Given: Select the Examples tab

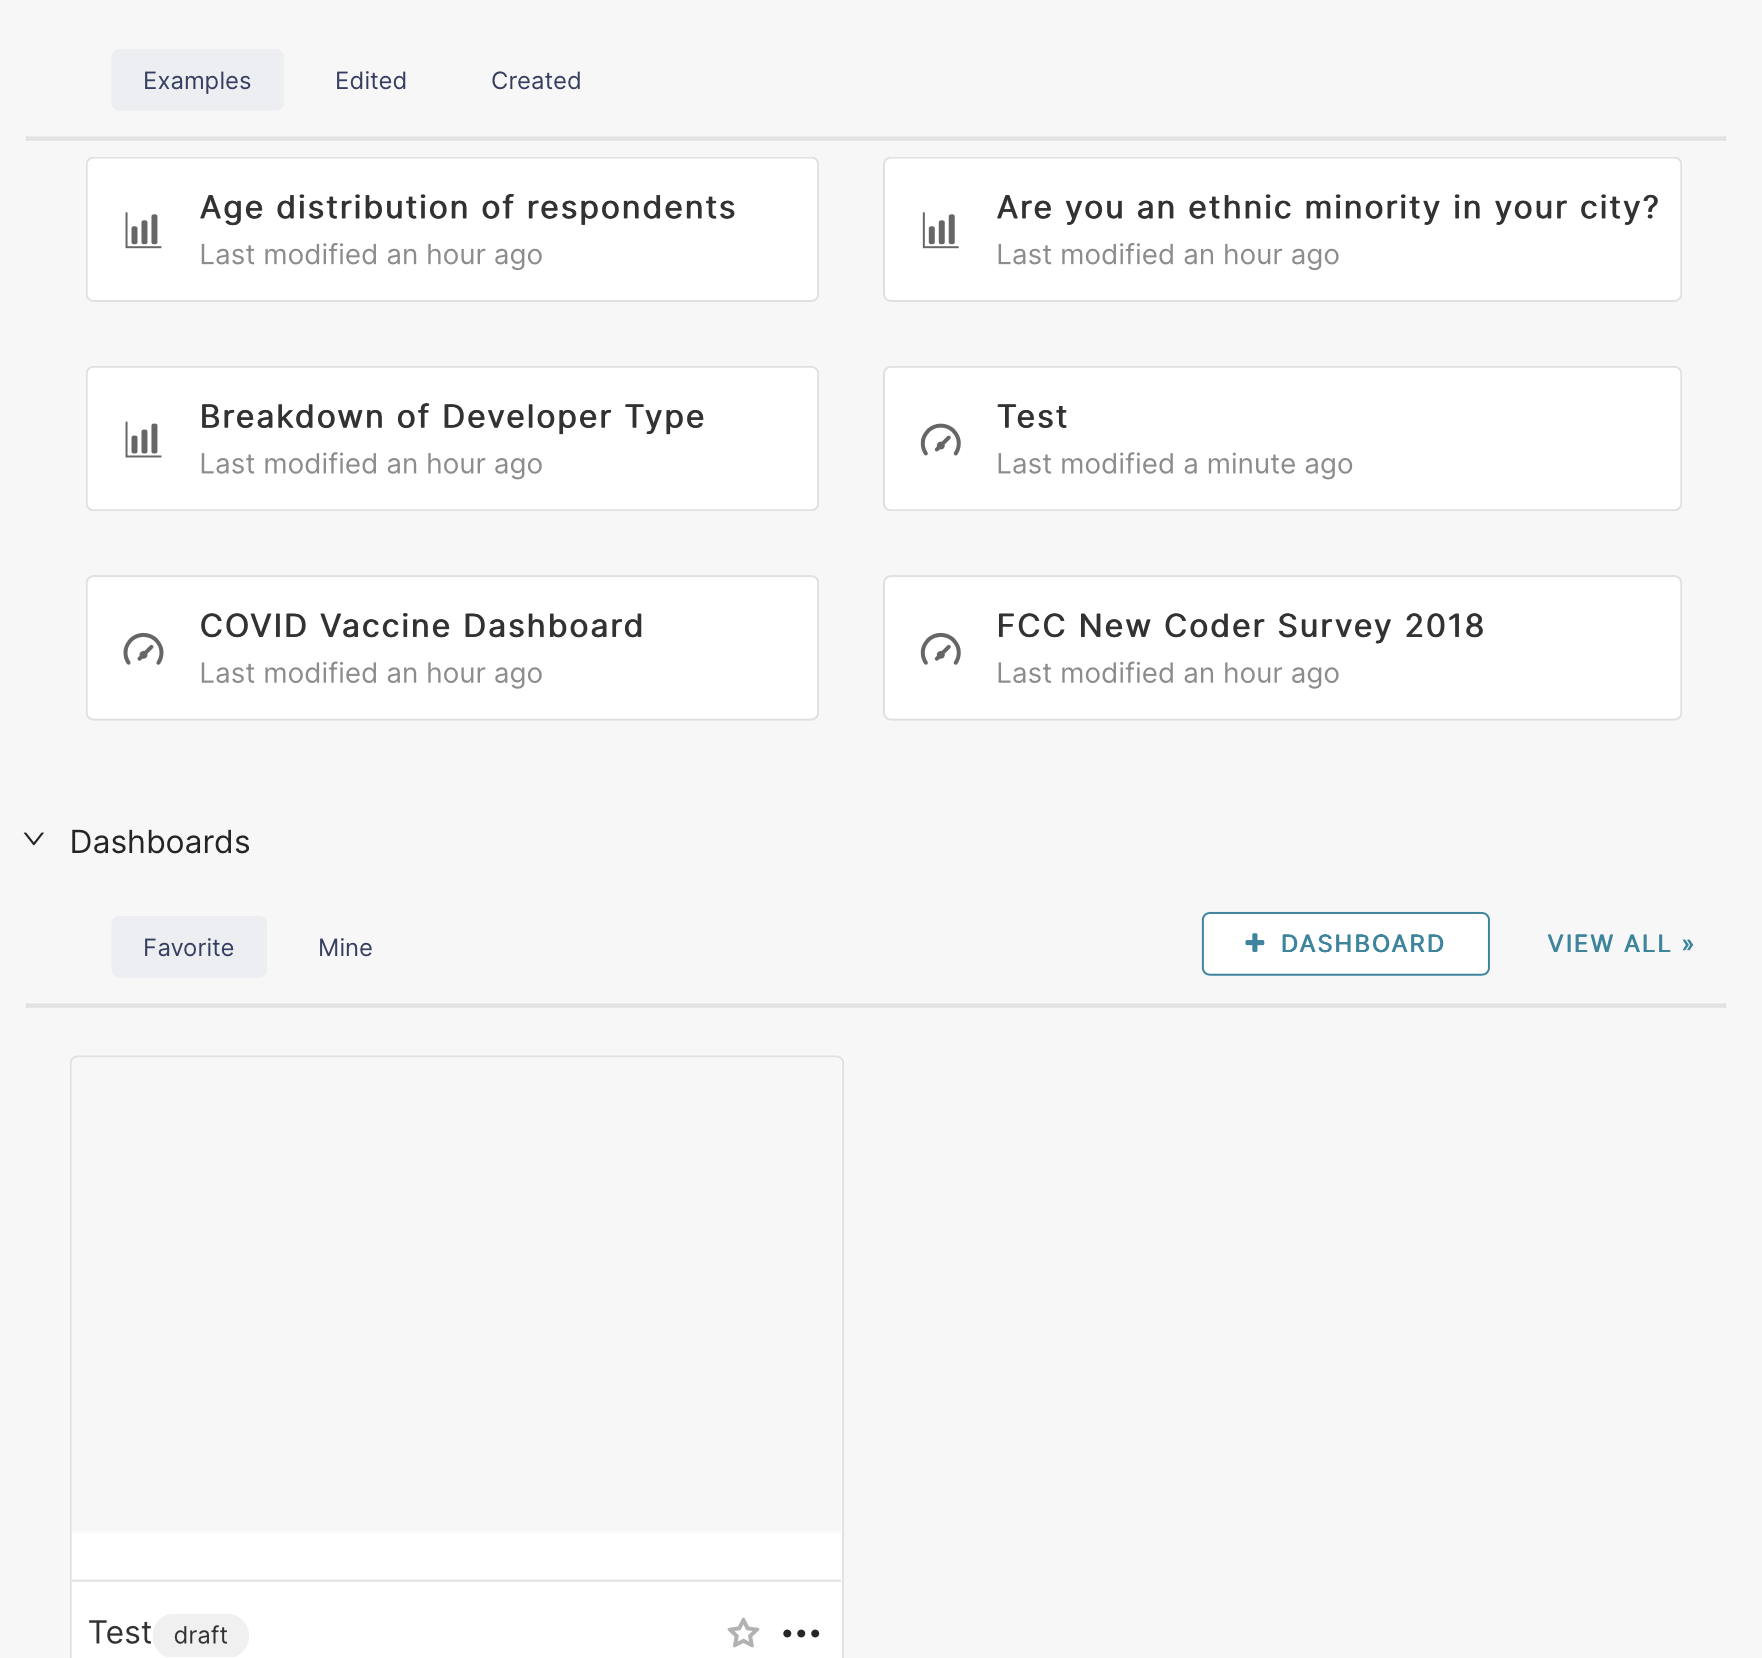Looking at the screenshot, I should click(197, 80).
